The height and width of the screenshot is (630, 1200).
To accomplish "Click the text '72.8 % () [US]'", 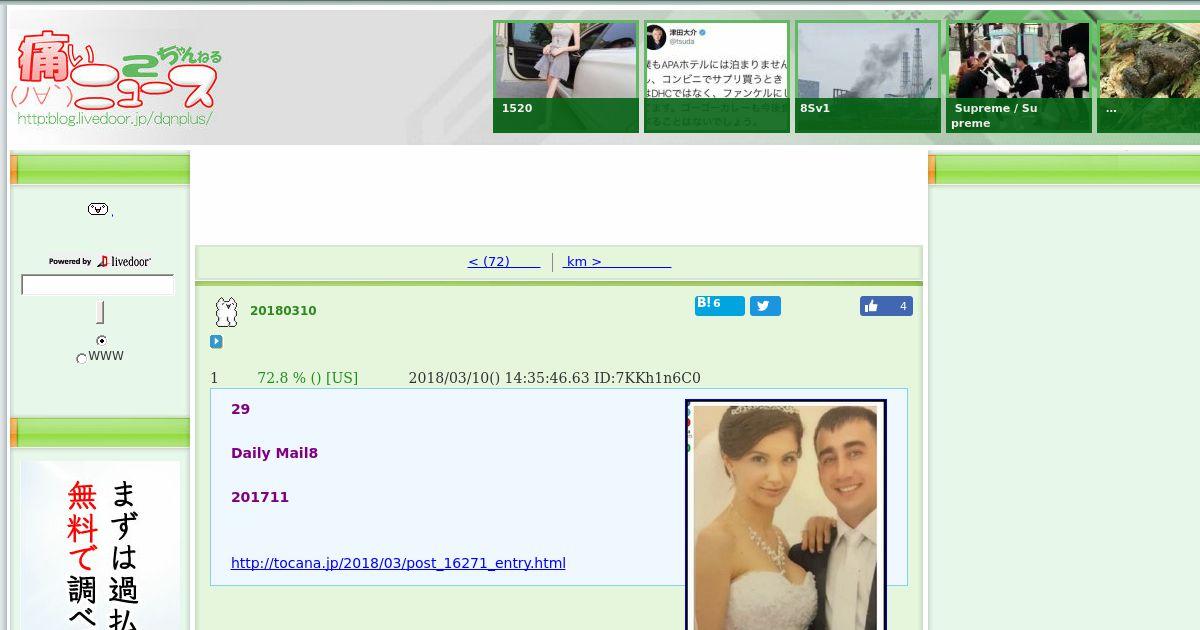I will (x=307, y=378).
